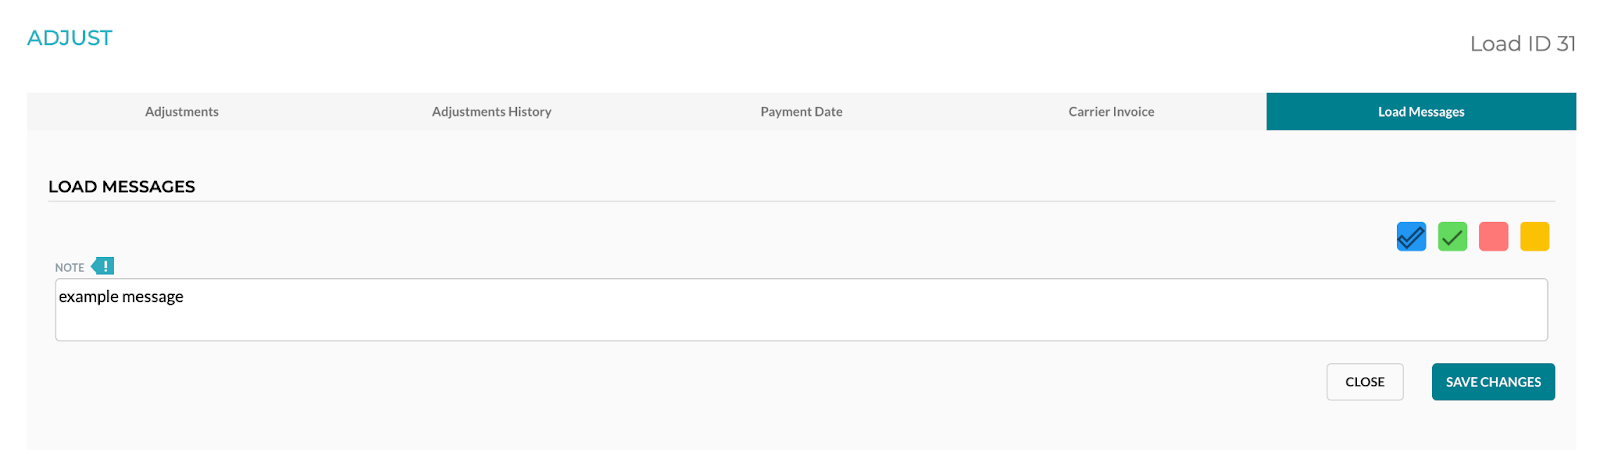Focus the note message text box
1600x474 pixels.
(800, 320)
